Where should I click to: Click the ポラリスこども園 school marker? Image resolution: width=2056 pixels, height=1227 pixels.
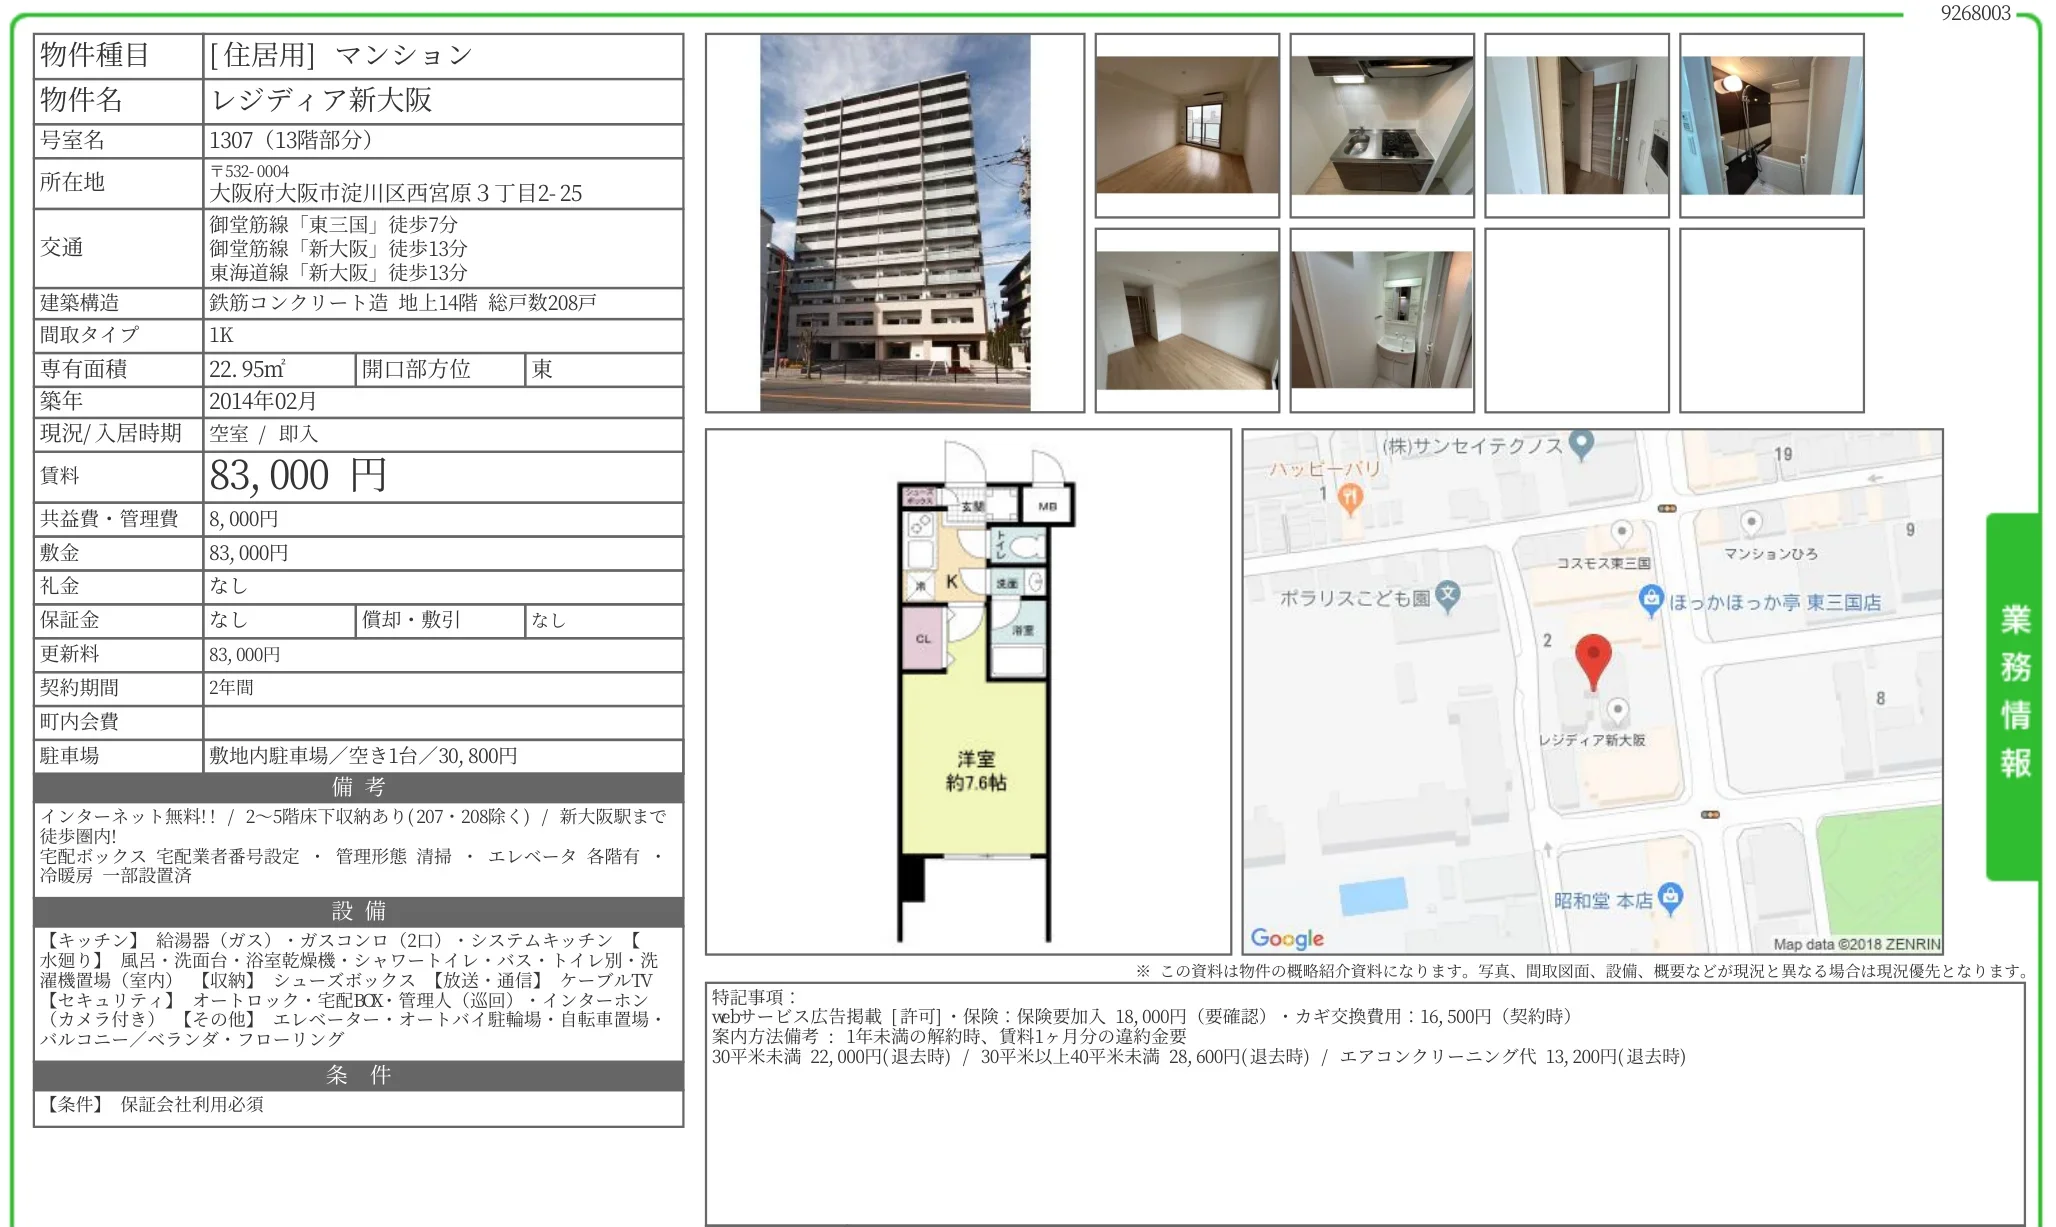coord(1448,595)
